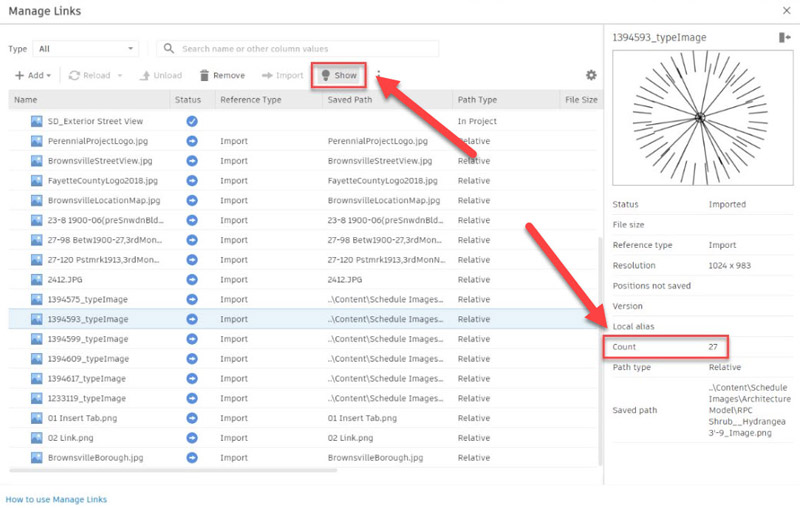Image resolution: width=800 pixels, height=508 pixels.
Task: Open the Type filter dropdown
Action: (86, 48)
